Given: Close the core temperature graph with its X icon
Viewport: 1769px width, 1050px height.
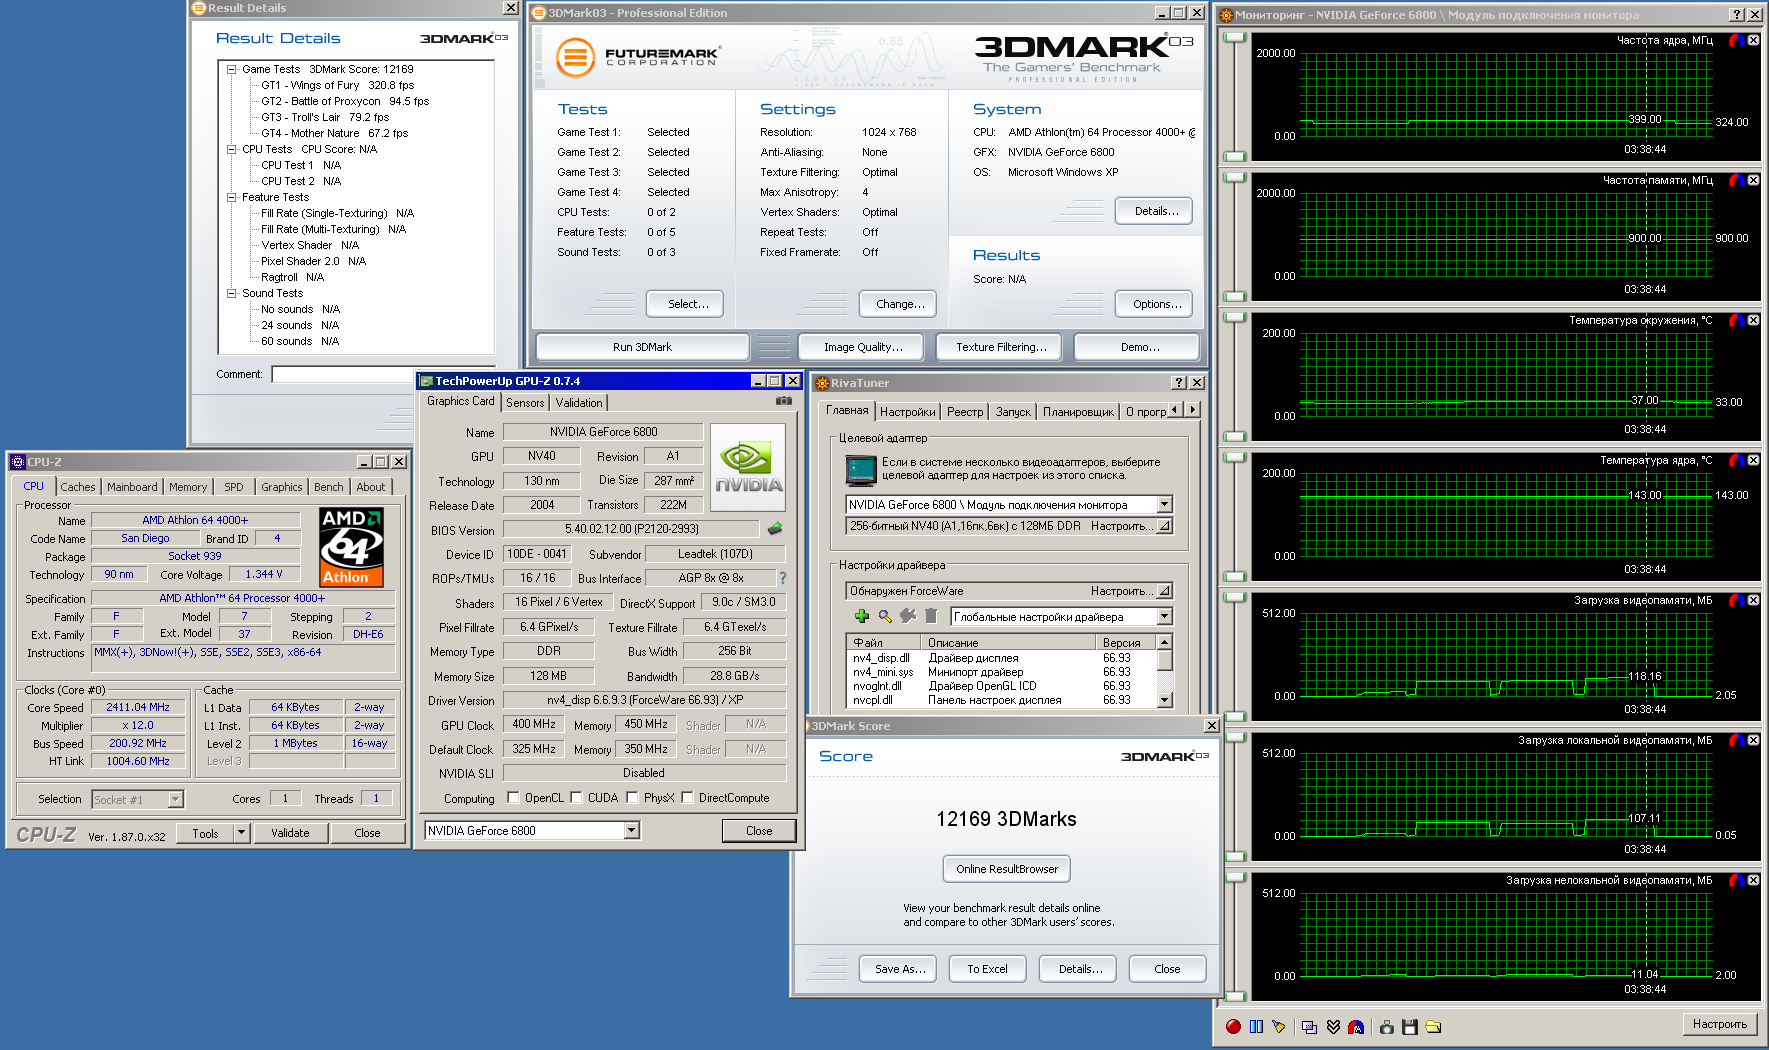Looking at the screenshot, I should tap(1753, 460).
